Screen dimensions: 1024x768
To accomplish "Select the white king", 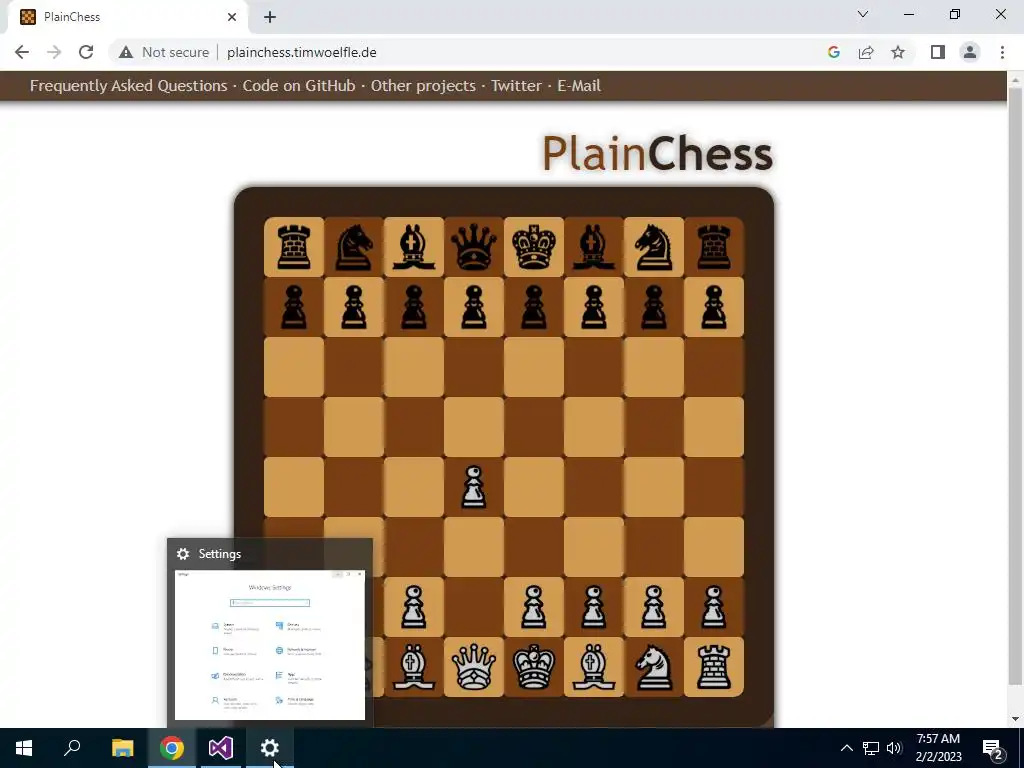I will [x=534, y=667].
